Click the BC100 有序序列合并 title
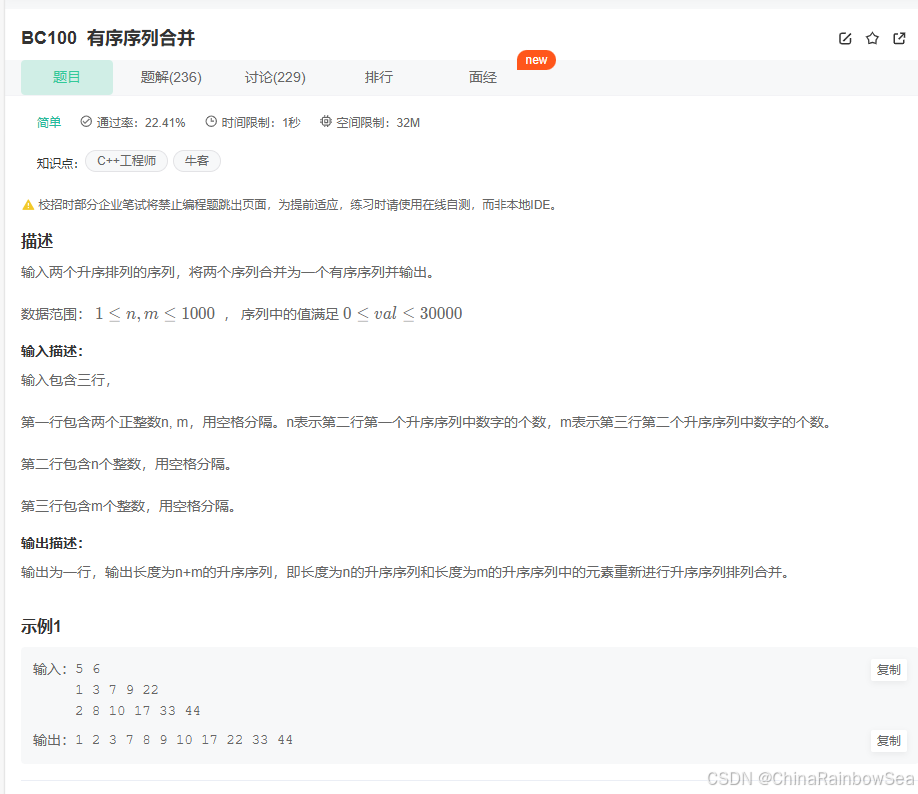The width and height of the screenshot is (918, 794). (108, 38)
